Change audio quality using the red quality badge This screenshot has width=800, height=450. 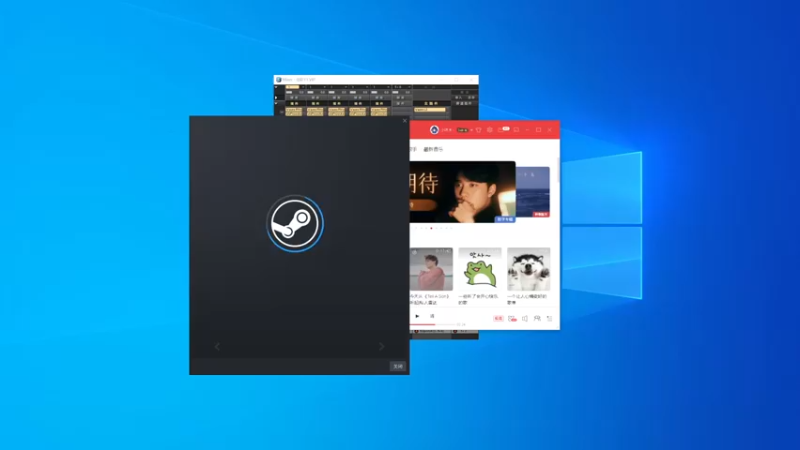[498, 318]
